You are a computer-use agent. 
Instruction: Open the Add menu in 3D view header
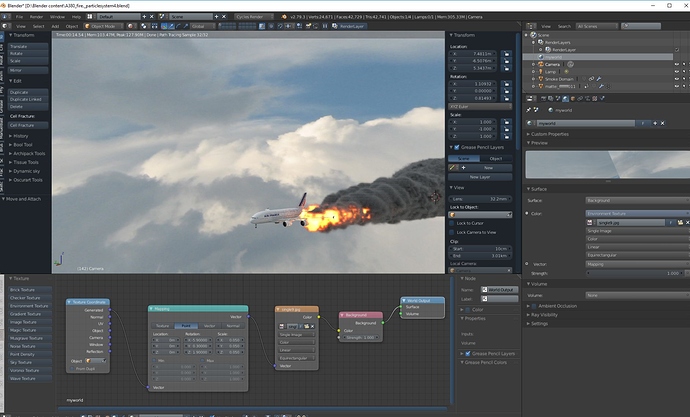(55, 26)
